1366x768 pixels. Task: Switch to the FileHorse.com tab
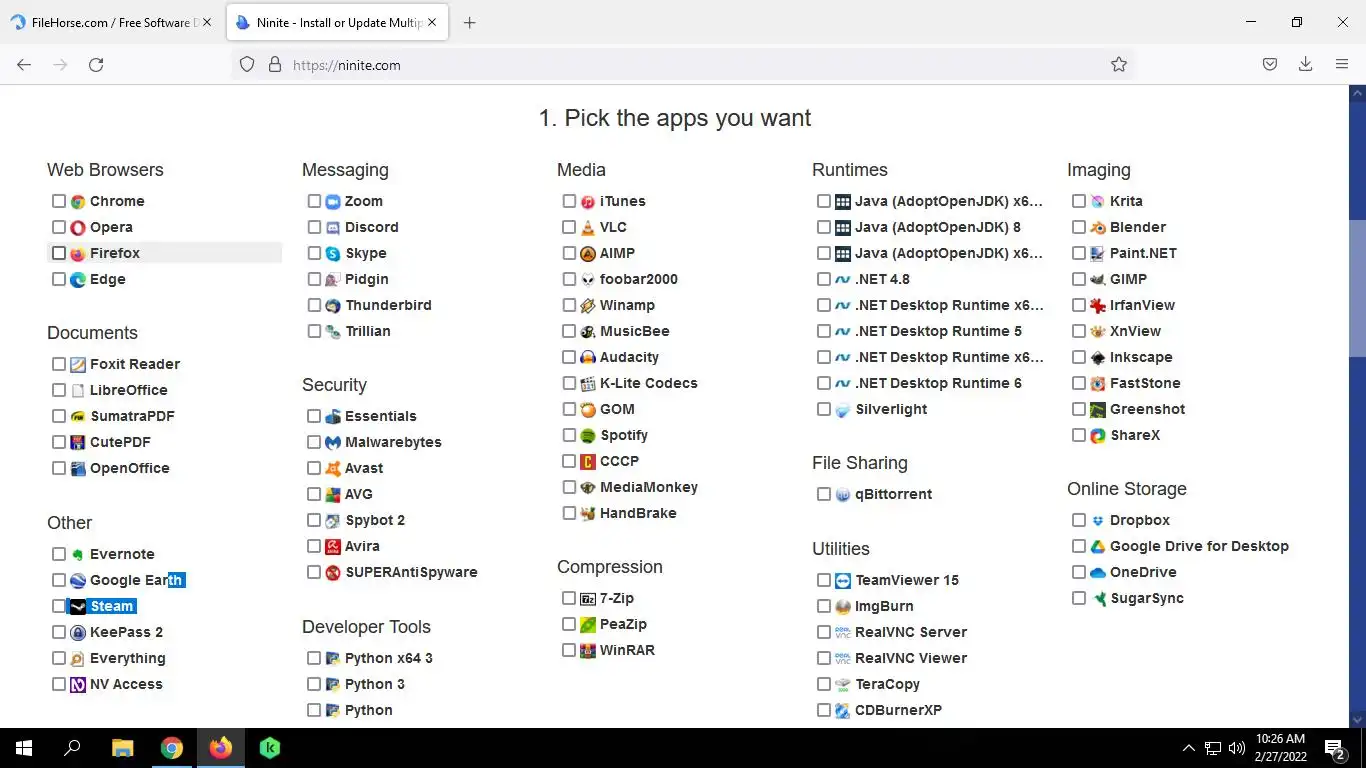110,22
